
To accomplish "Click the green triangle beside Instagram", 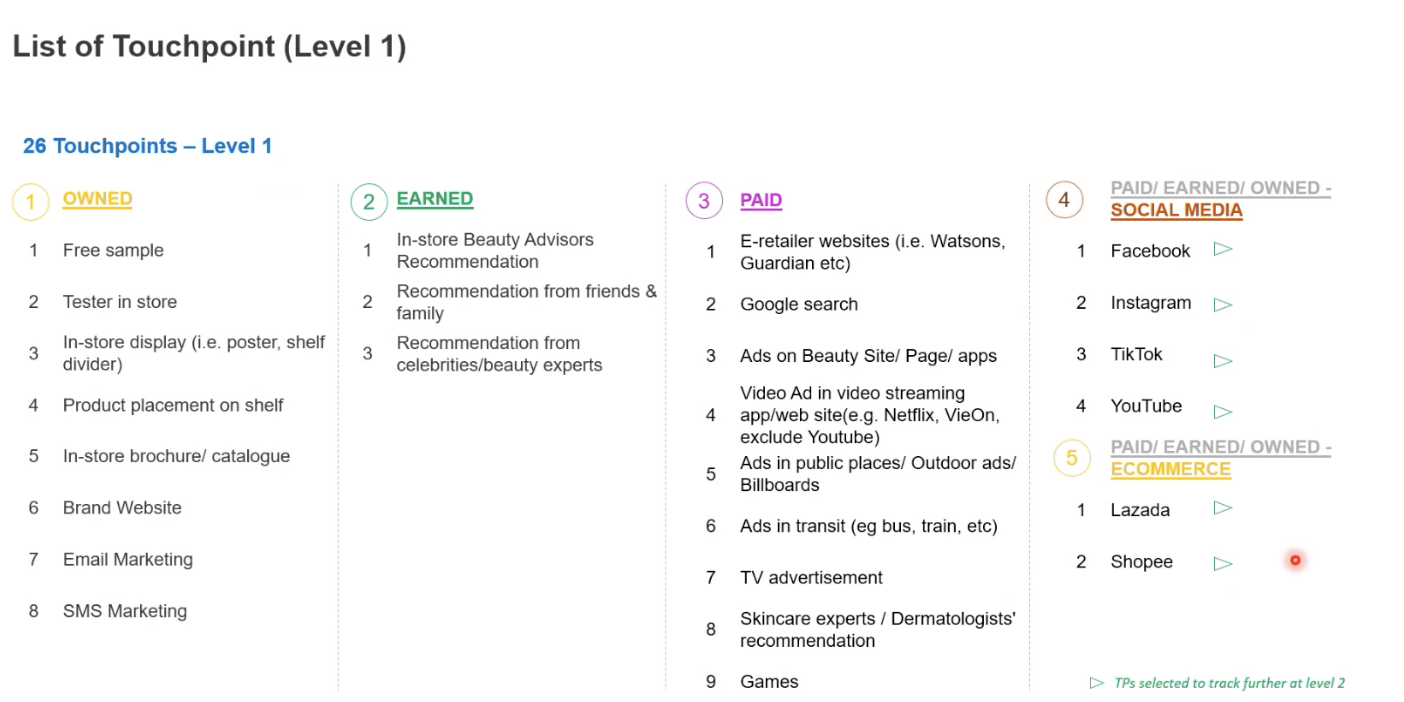I will tap(1222, 305).
